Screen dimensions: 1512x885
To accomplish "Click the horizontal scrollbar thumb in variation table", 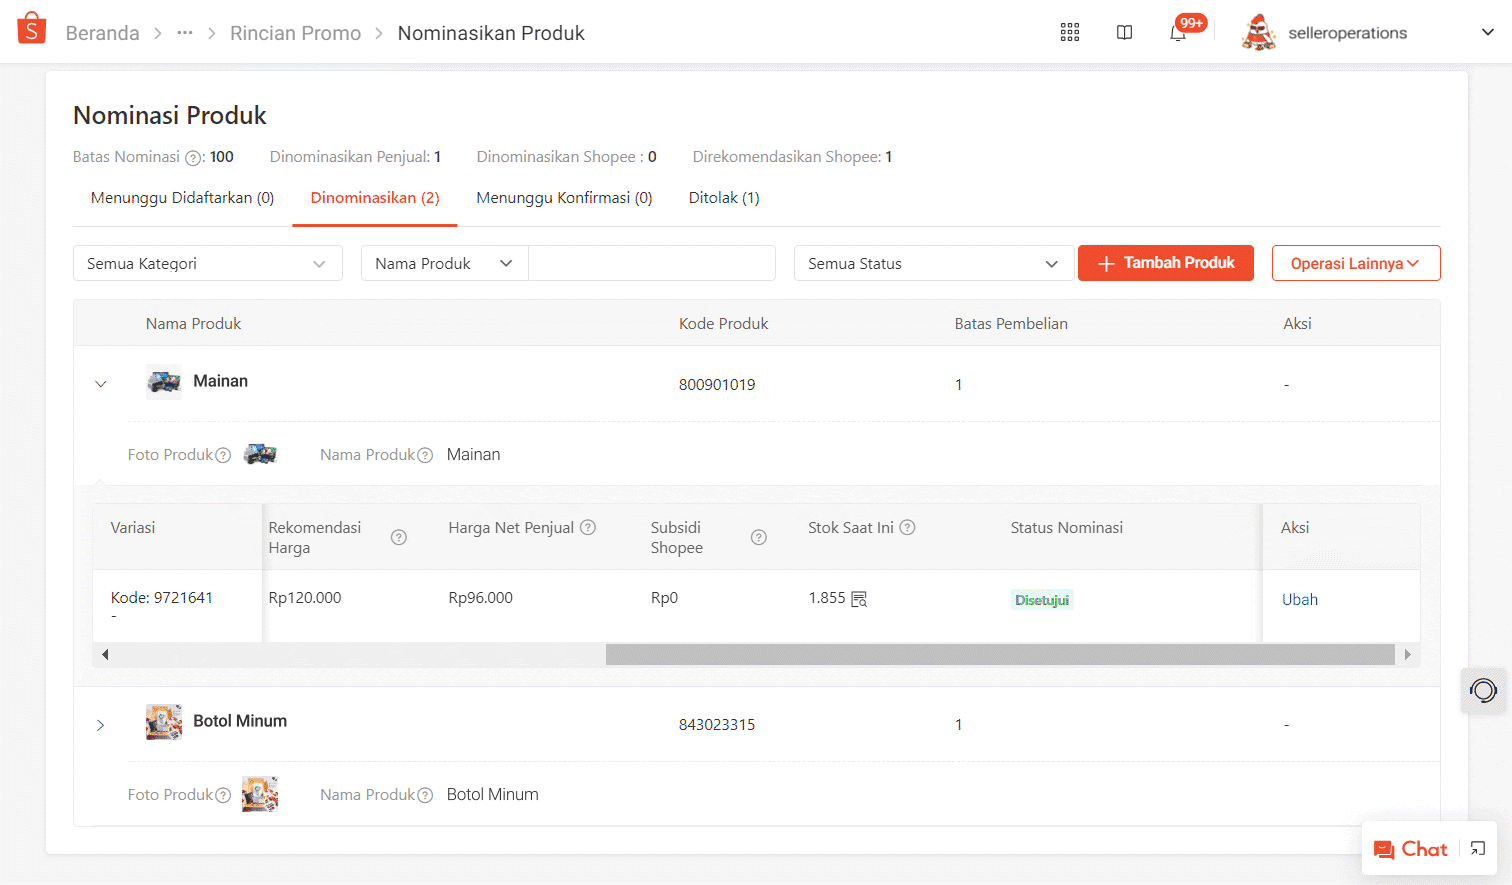I will click(x=1000, y=655).
